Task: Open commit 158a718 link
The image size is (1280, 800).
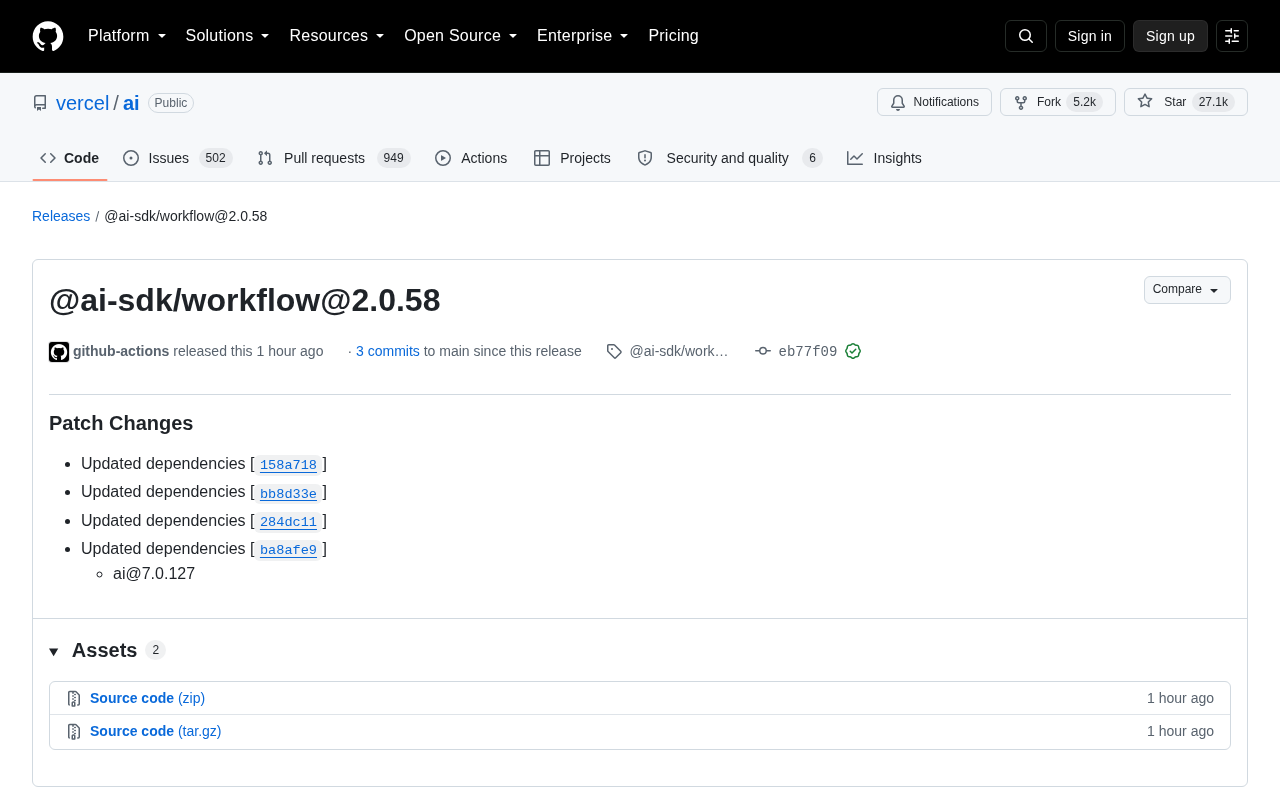Action: point(288,465)
